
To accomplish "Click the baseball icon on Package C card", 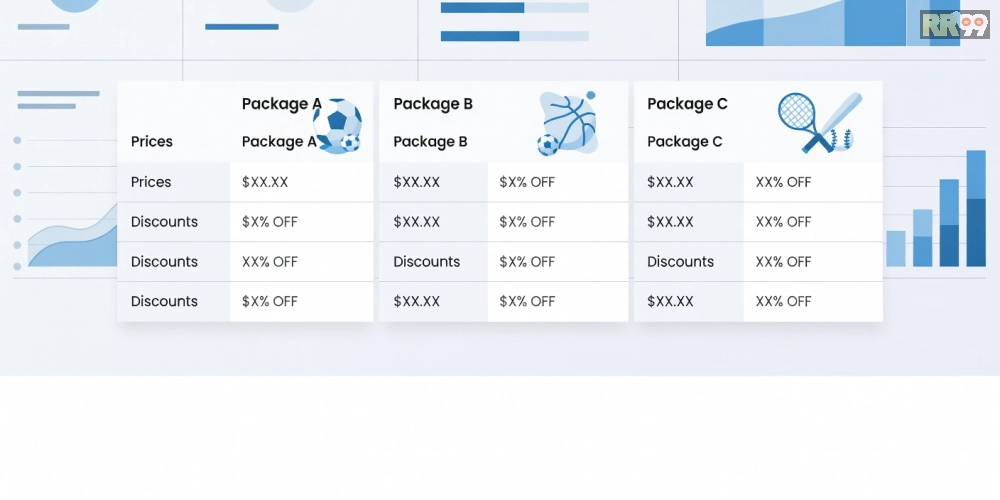I will pyautogui.click(x=841, y=138).
